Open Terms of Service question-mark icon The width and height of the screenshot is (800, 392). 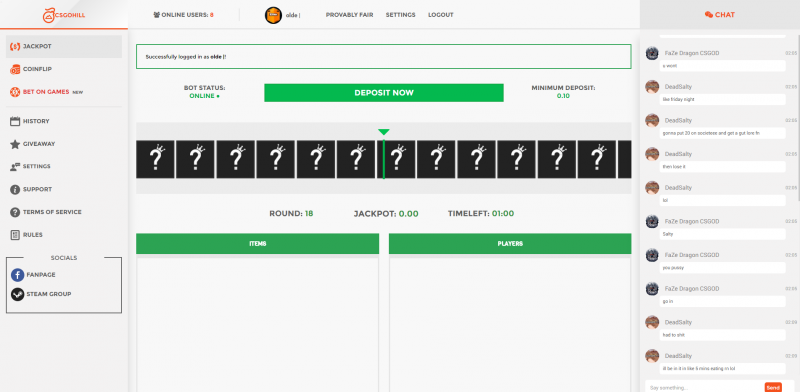pyautogui.click(x=15, y=212)
